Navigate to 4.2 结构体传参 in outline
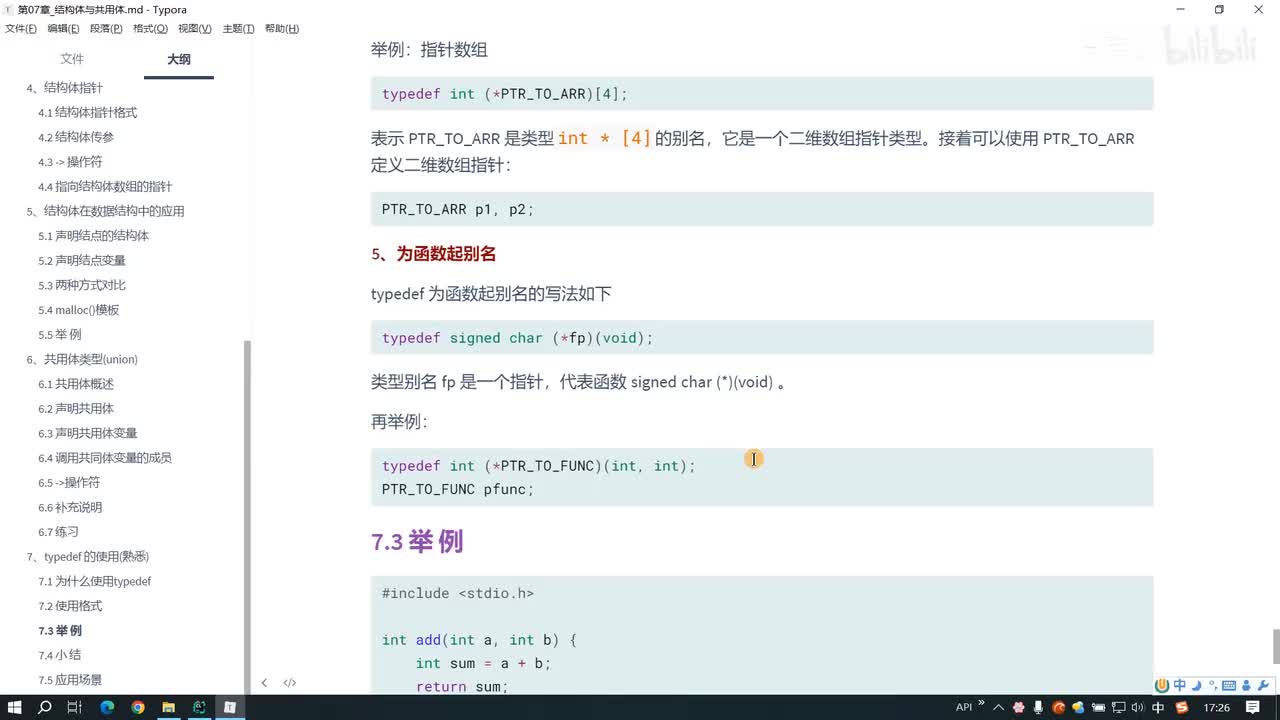 pos(76,137)
